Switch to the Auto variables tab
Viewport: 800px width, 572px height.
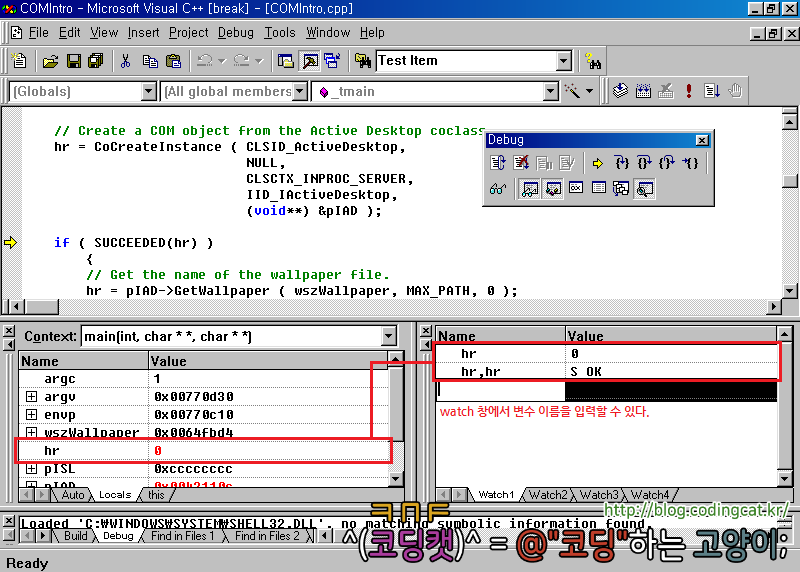73,495
